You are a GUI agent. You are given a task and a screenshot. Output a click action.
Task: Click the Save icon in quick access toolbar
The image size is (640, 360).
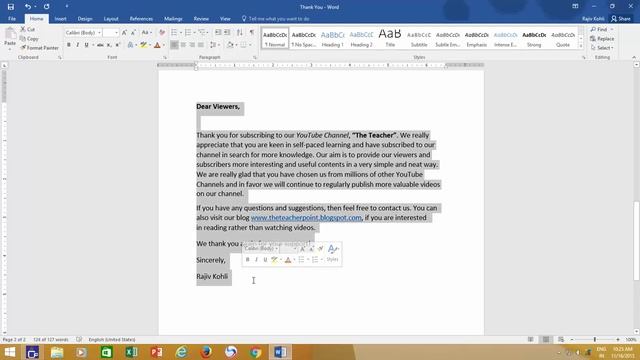[x=11, y=7]
